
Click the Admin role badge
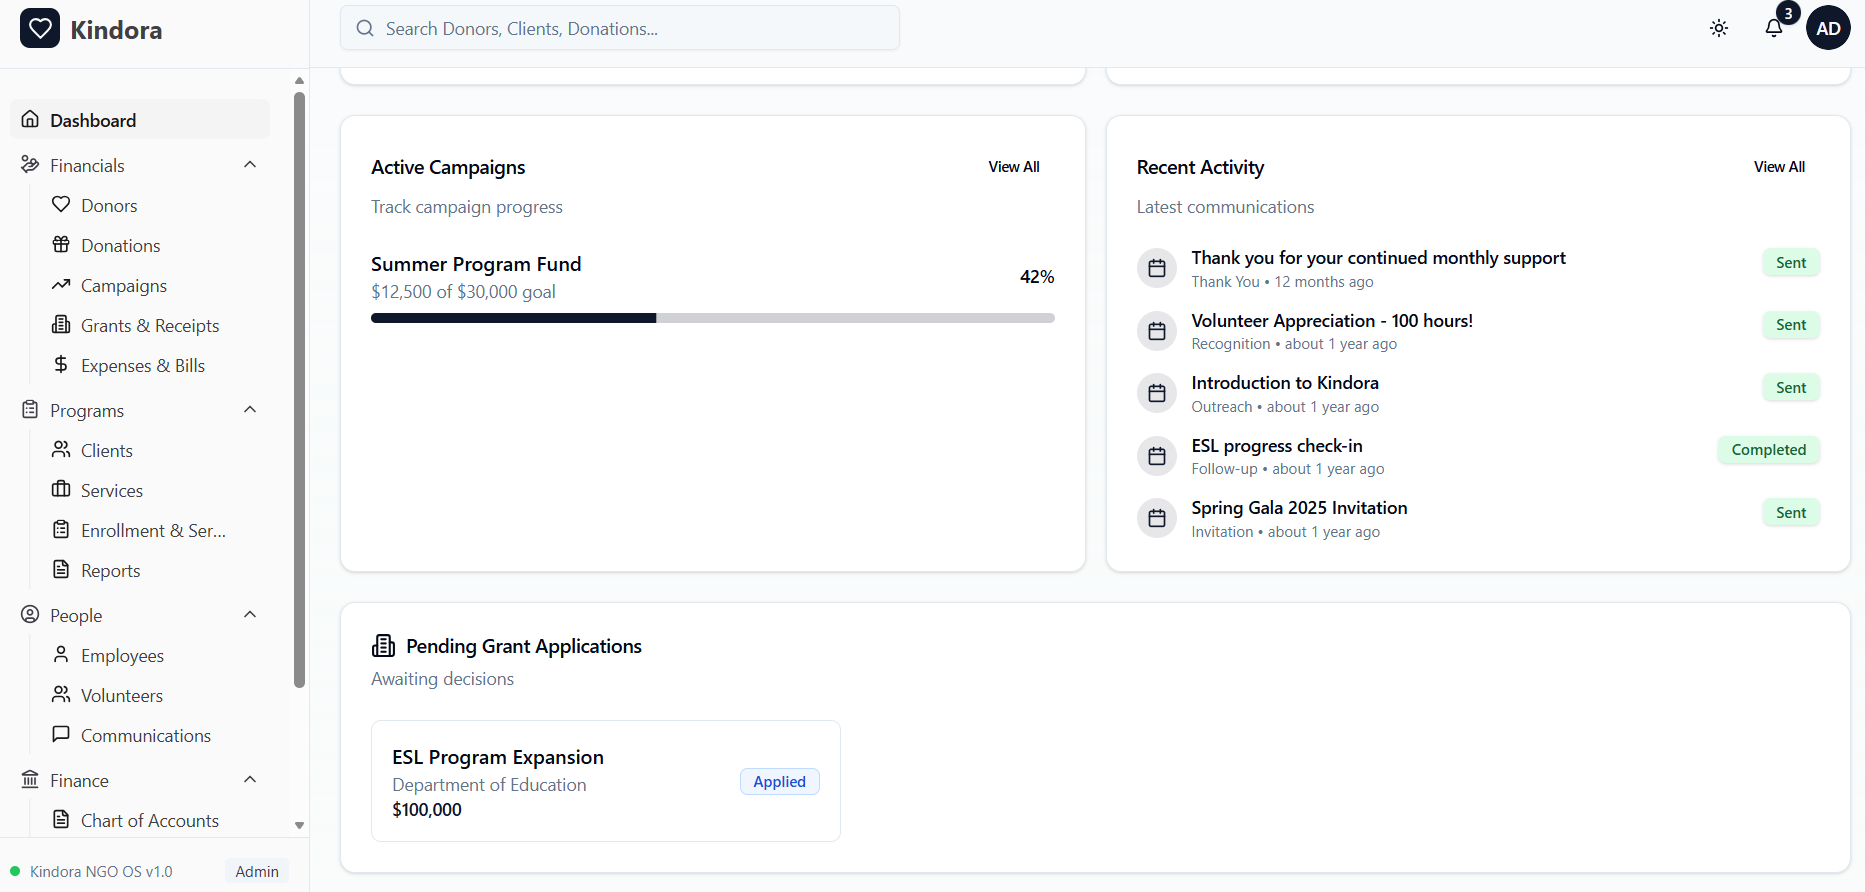[257, 871]
